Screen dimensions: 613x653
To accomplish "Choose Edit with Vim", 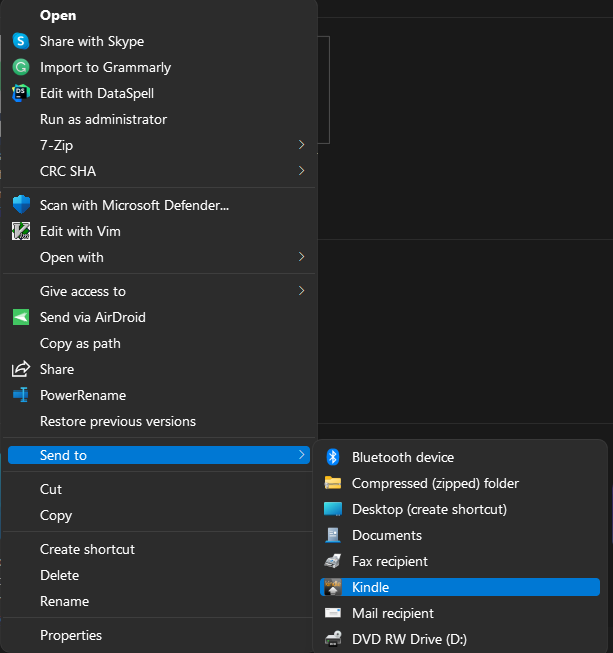I will (x=159, y=231).
